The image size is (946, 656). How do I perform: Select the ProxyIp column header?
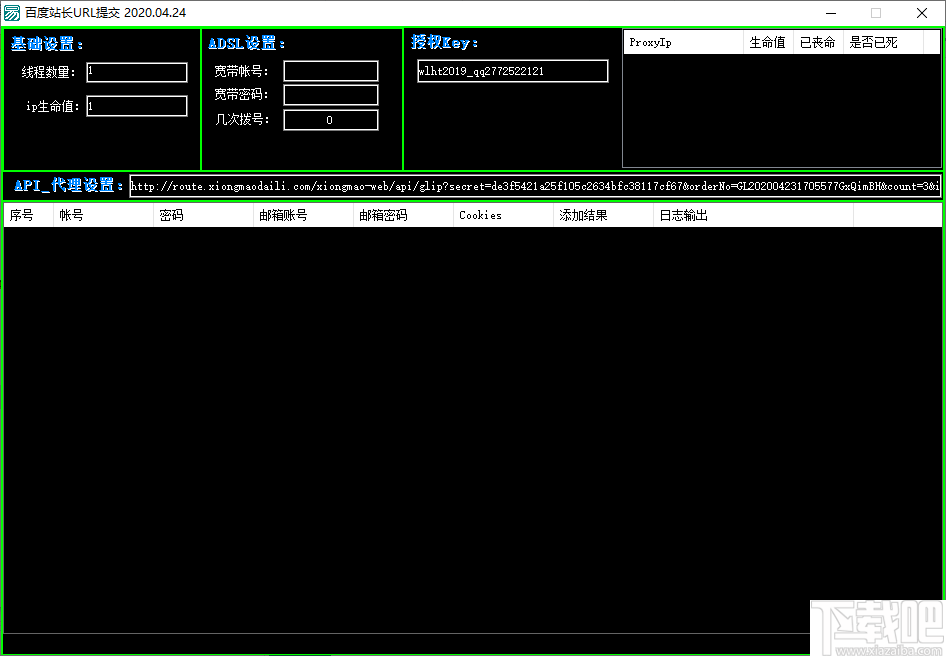pos(683,42)
